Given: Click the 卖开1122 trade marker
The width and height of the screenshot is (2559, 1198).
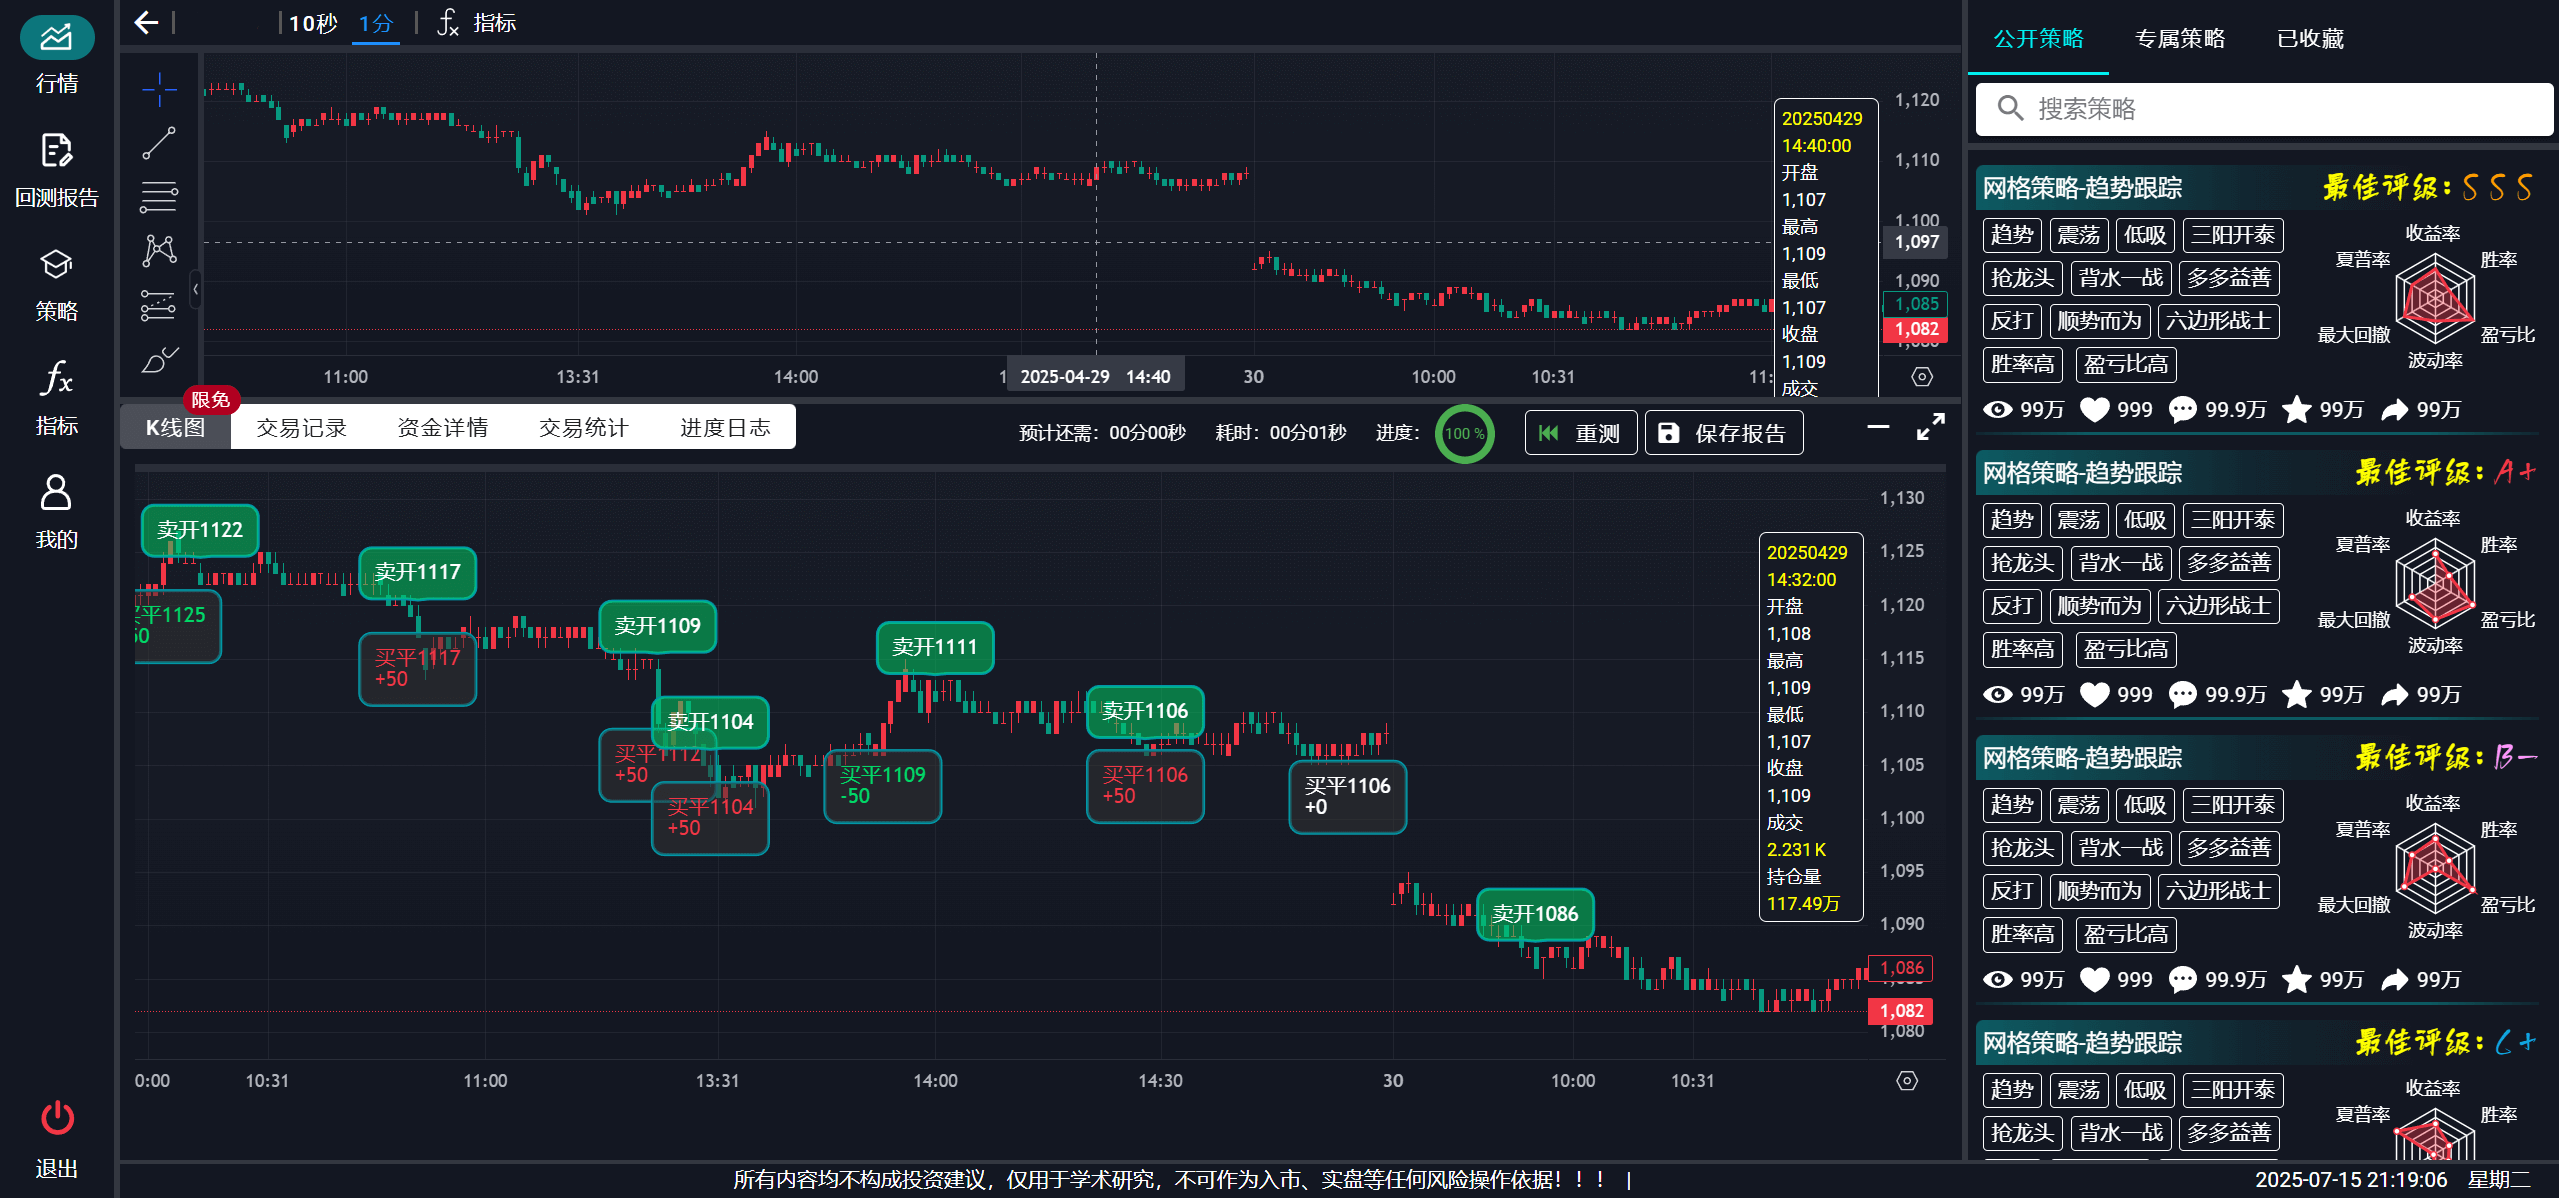Looking at the screenshot, I should 200,530.
